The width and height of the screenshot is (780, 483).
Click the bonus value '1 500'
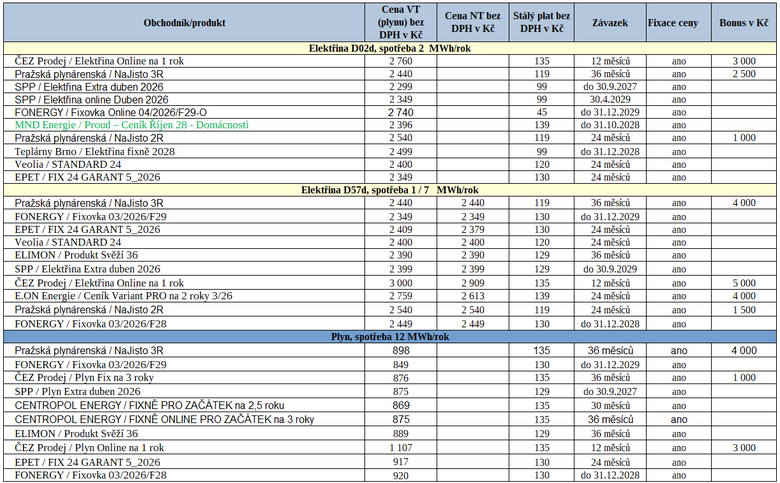[744, 310]
